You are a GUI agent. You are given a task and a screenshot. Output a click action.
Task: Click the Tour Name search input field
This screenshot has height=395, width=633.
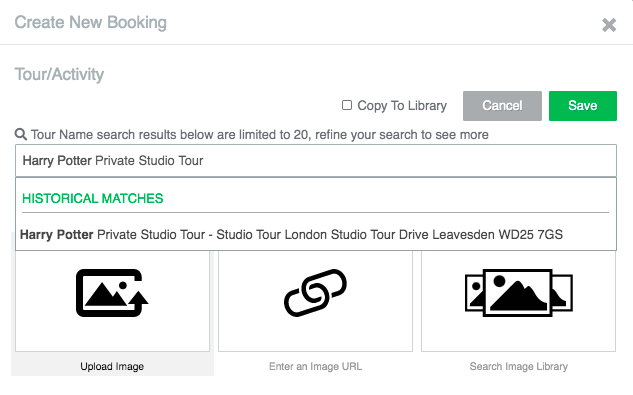click(x=316, y=160)
